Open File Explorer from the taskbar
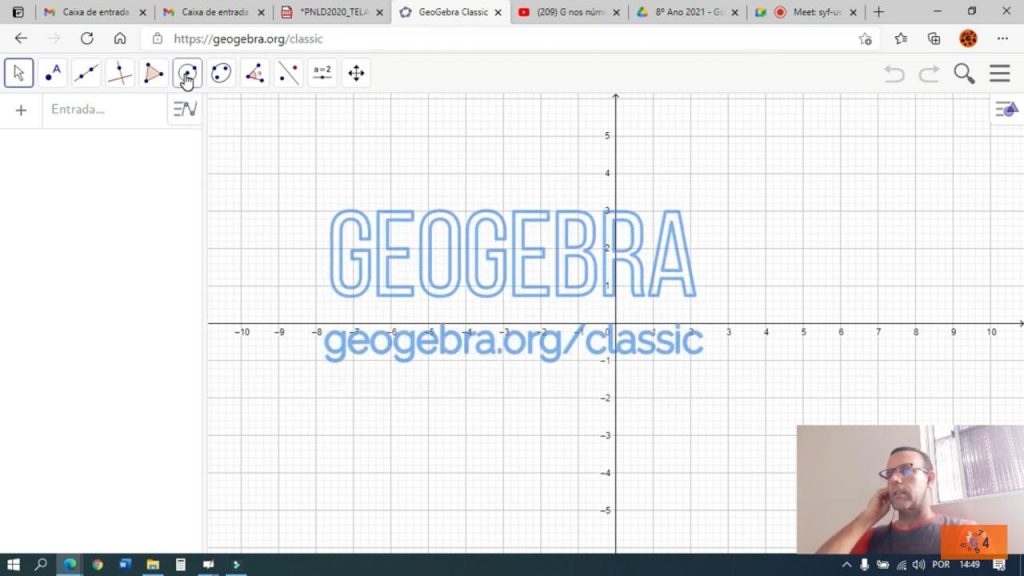The image size is (1024, 576). pyautogui.click(x=153, y=564)
